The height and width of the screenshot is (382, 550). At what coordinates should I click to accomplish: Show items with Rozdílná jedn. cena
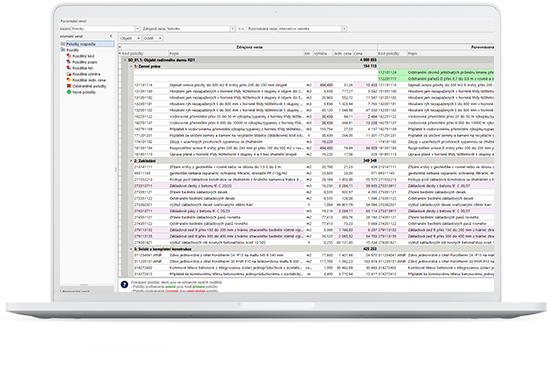tap(89, 80)
